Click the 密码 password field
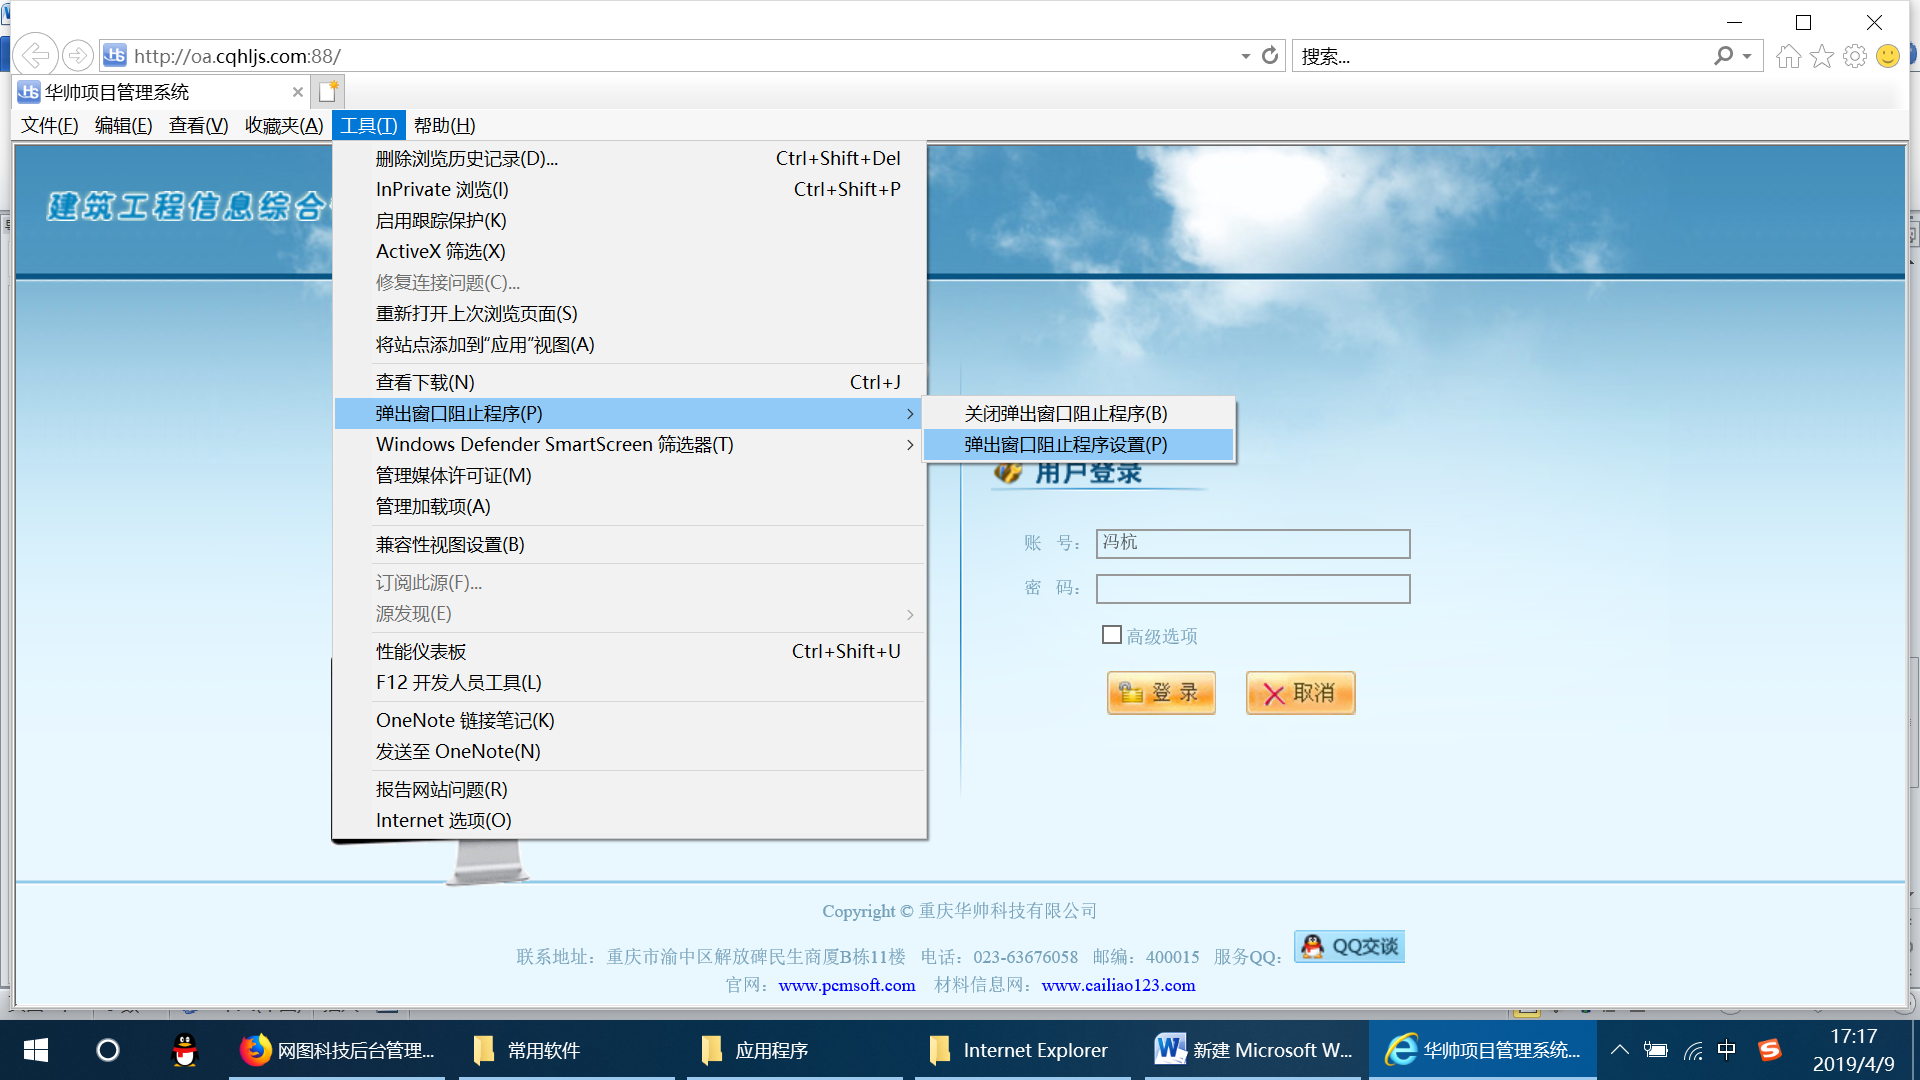1920x1080 pixels. pos(1252,588)
